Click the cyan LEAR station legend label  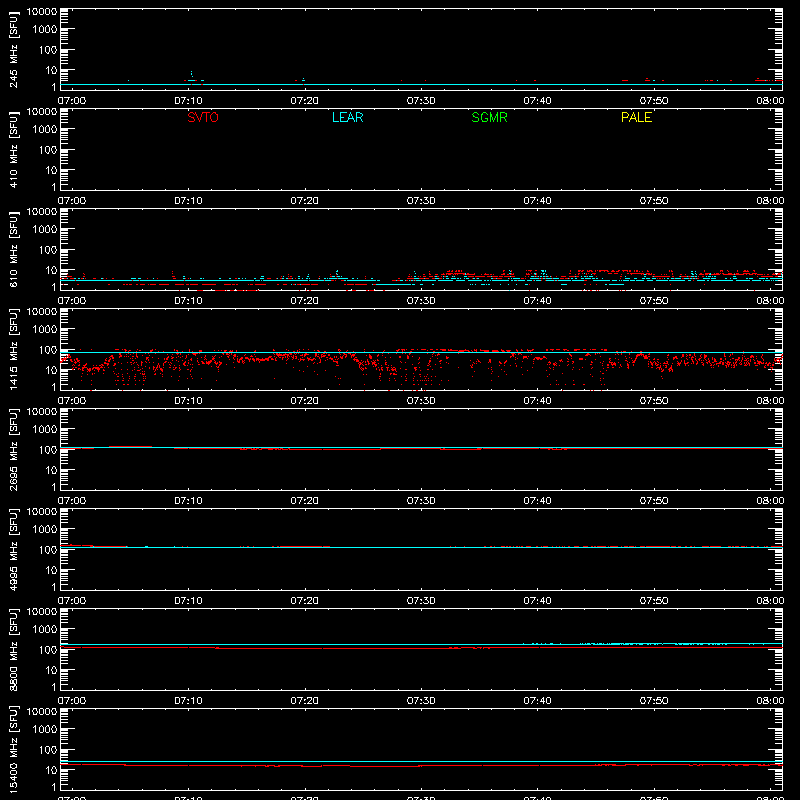347,117
